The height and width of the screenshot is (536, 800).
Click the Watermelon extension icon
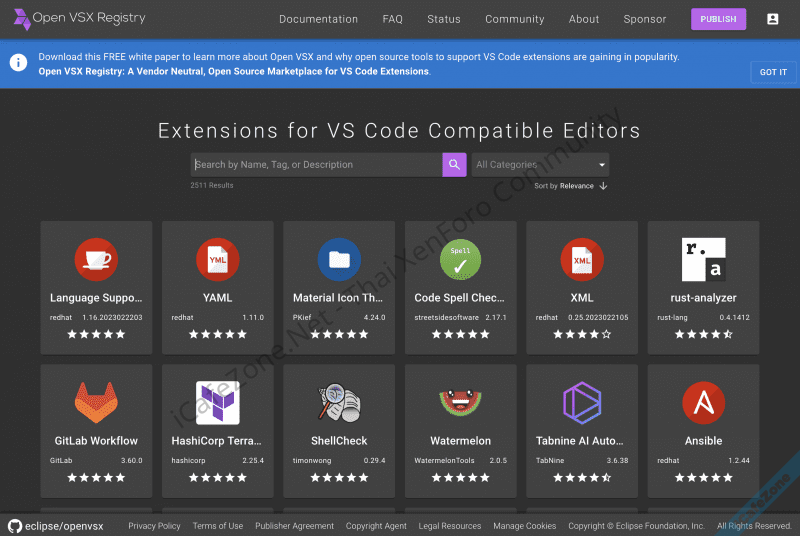(460, 403)
